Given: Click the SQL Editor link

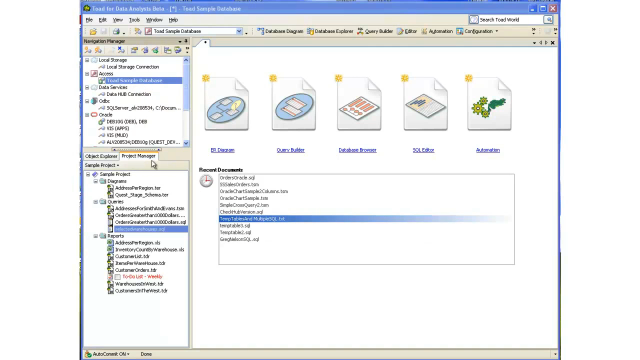Looking at the screenshot, I should [423, 150].
